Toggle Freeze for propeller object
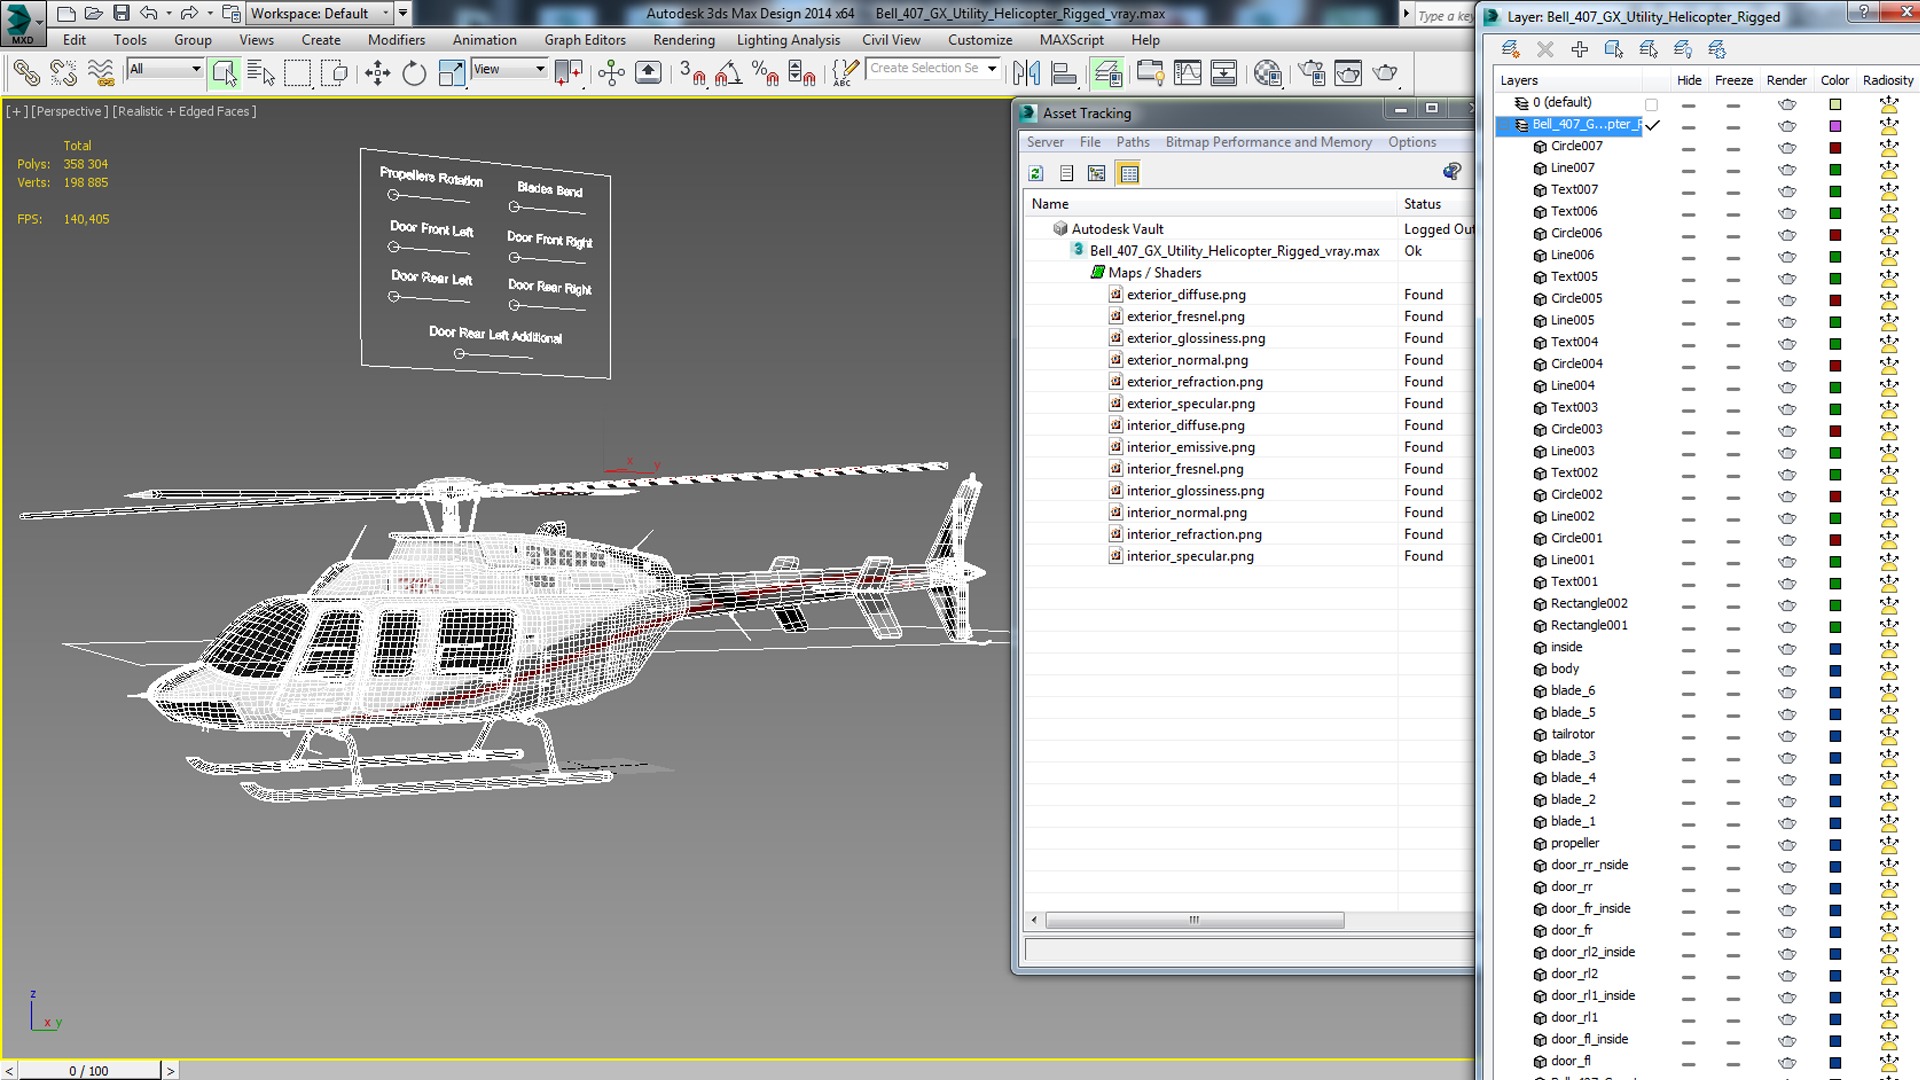 click(1733, 845)
